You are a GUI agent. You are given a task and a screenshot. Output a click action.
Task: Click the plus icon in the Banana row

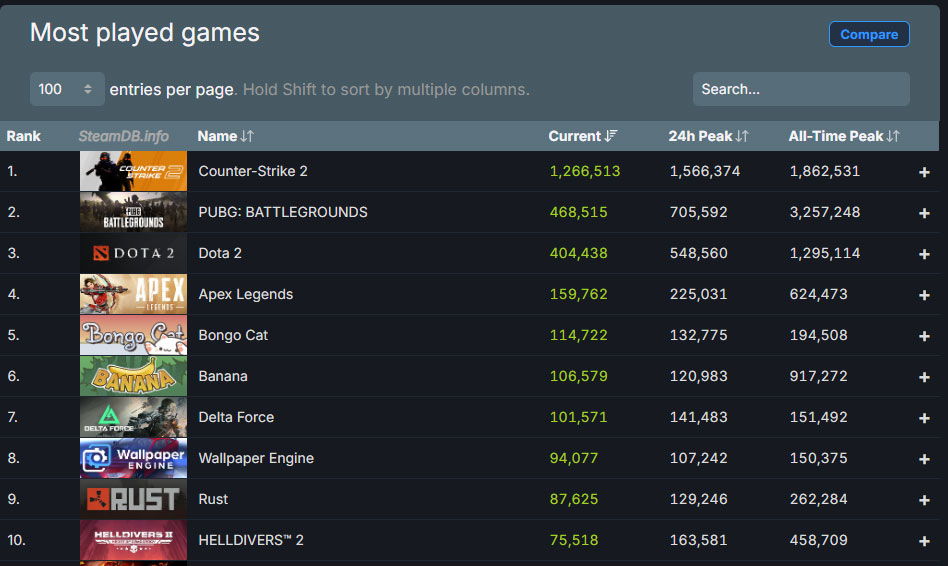[924, 377]
